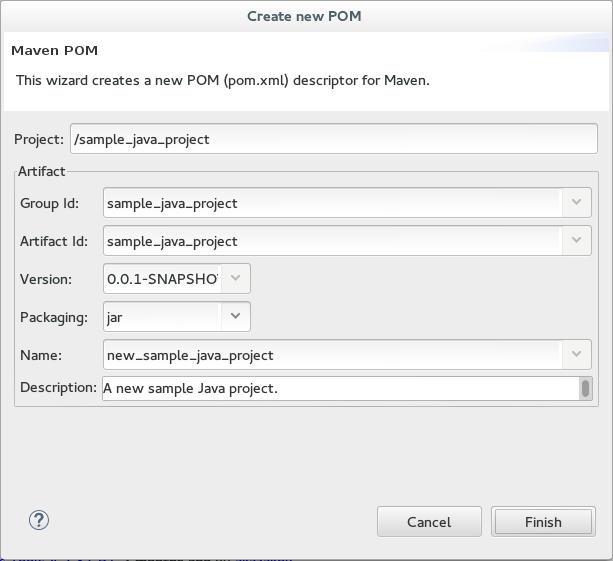Screen dimensions: 613x561
Task: Click the 'Maven POM' heading text
Action: [54, 50]
